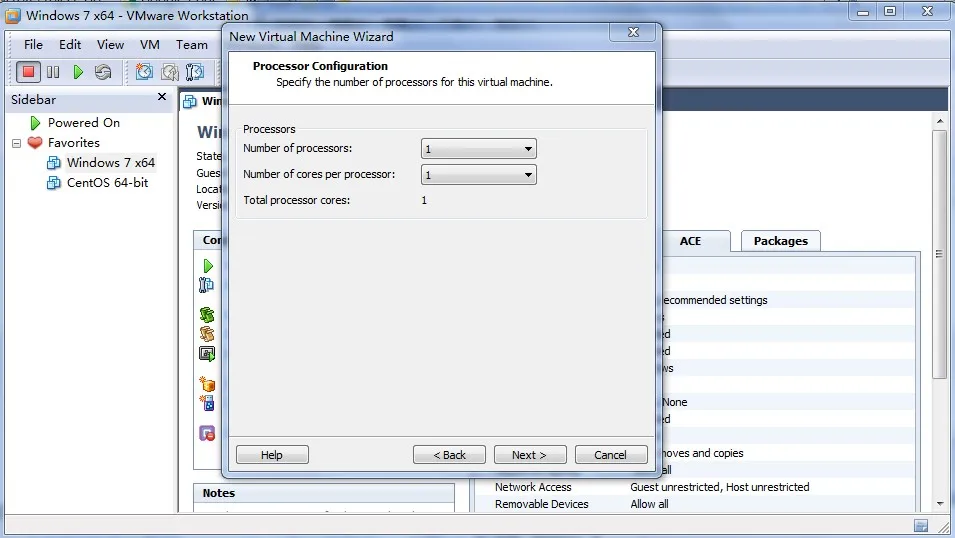
Task: Open the Number of cores per processor dropdown
Action: [x=479, y=175]
